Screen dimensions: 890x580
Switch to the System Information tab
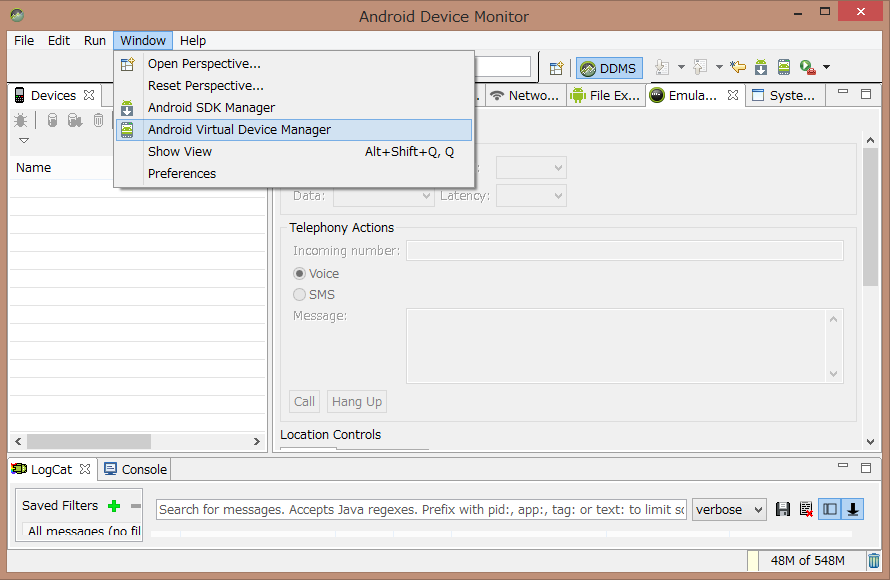pyautogui.click(x=784, y=95)
